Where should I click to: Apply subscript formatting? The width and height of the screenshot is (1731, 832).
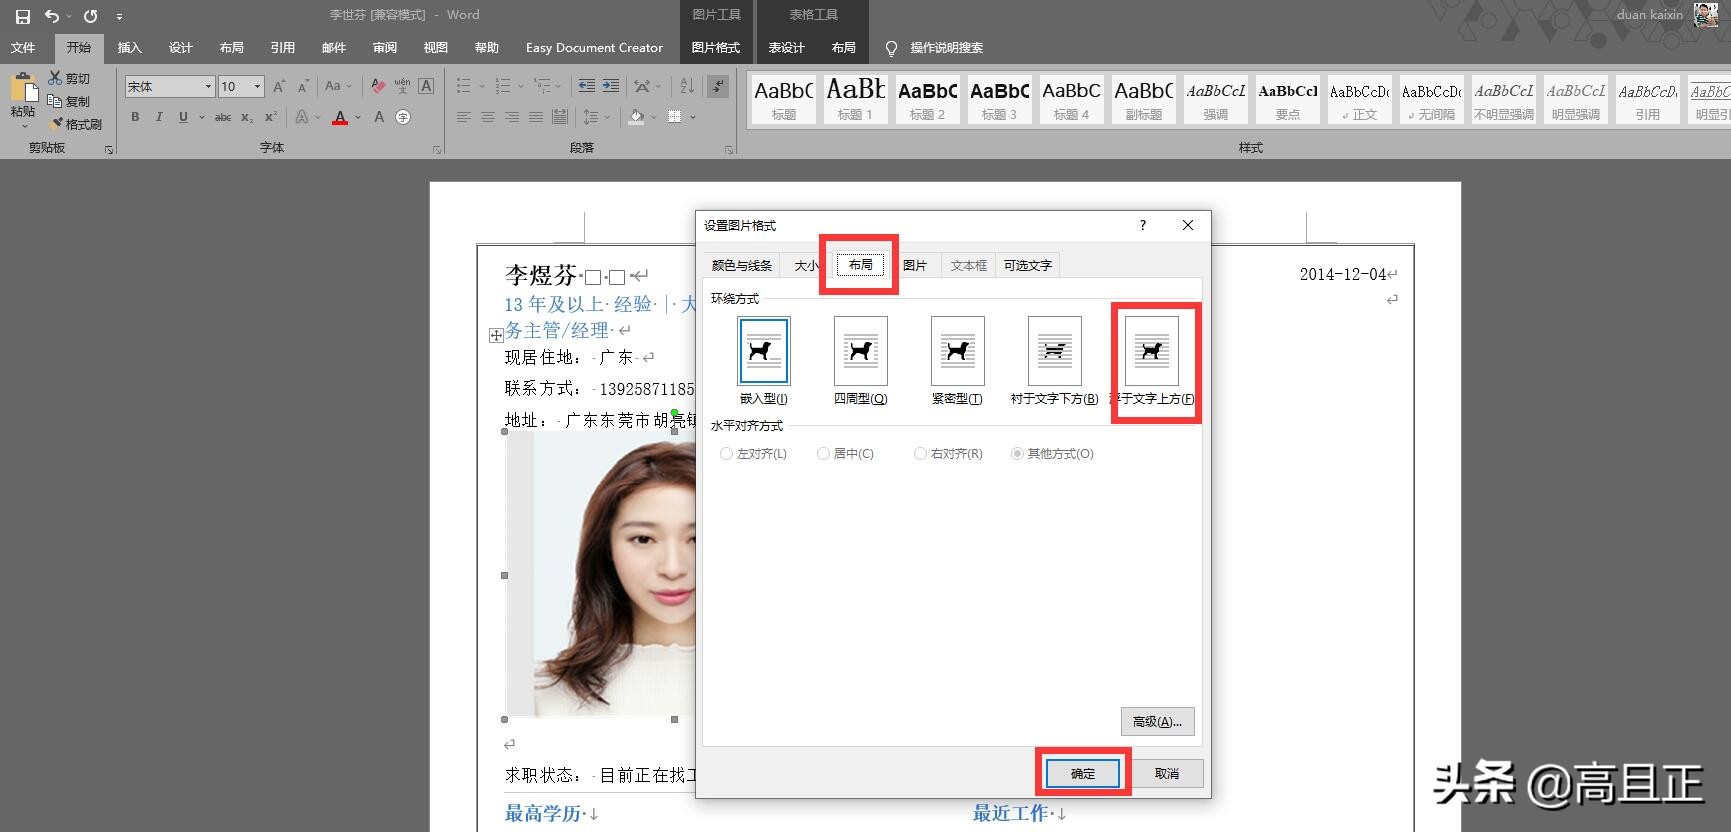(247, 117)
